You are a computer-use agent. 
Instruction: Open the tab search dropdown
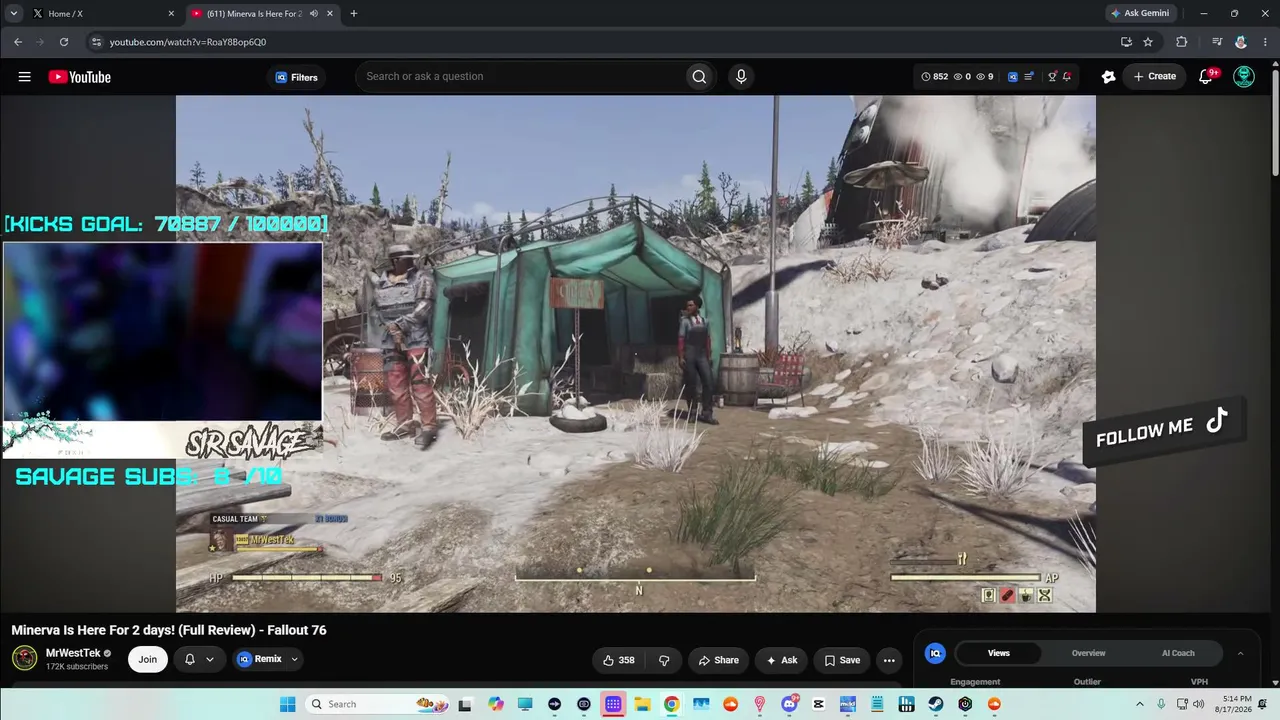(x=13, y=13)
